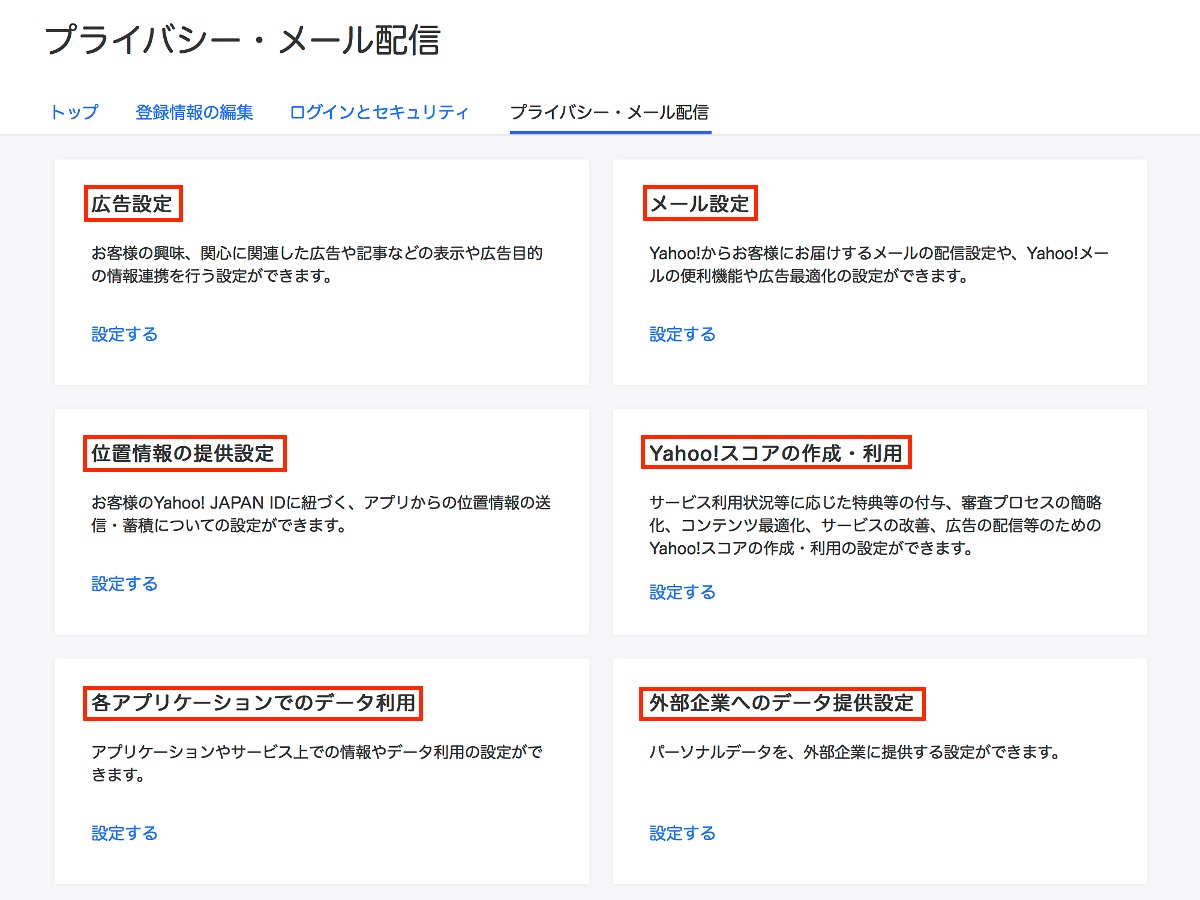Click description text beginning お客様の興味、関心に関連した広告
Viewport: 1200px width, 900px height.
(317, 265)
